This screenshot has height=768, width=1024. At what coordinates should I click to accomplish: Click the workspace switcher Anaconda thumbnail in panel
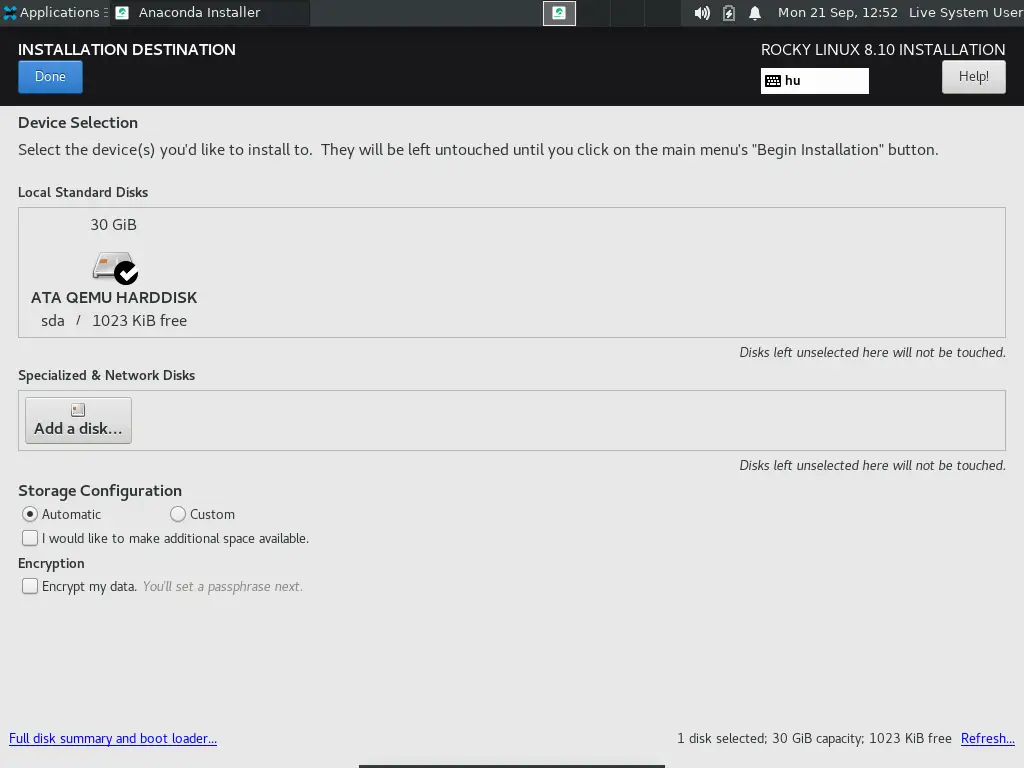(x=559, y=13)
